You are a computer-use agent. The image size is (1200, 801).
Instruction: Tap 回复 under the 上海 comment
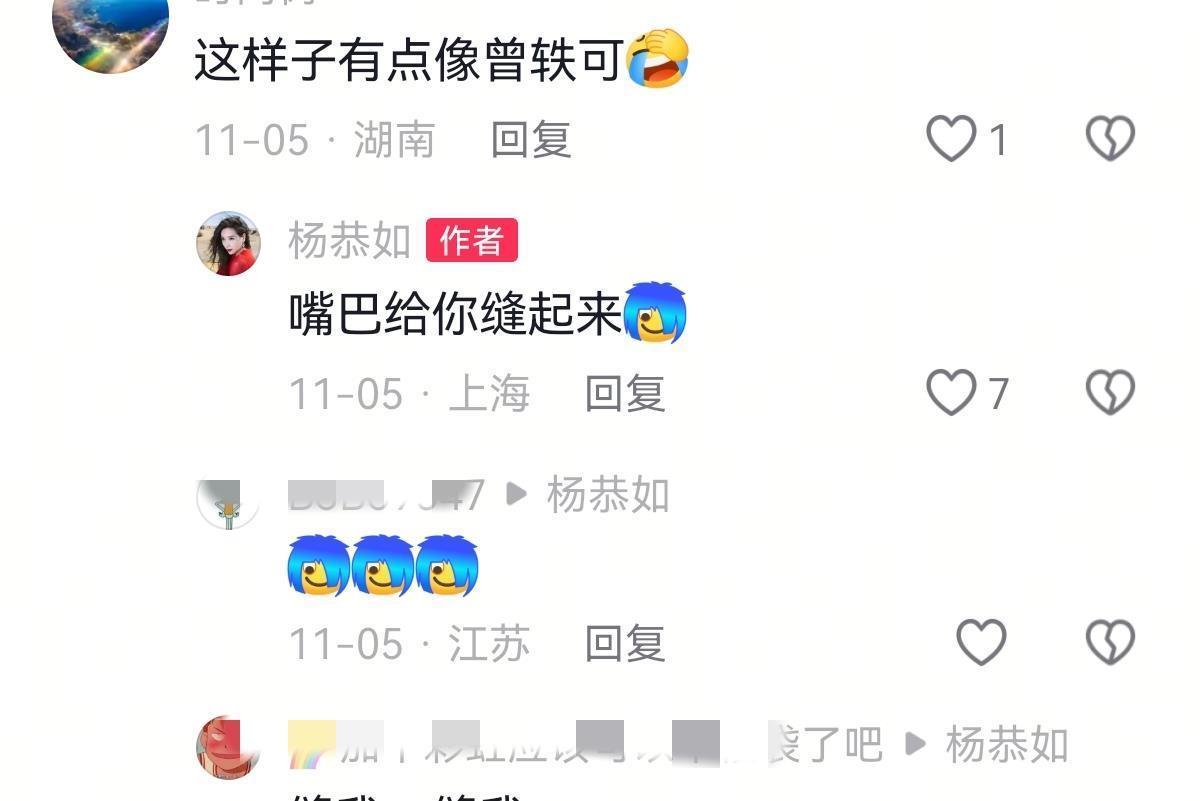(x=625, y=394)
